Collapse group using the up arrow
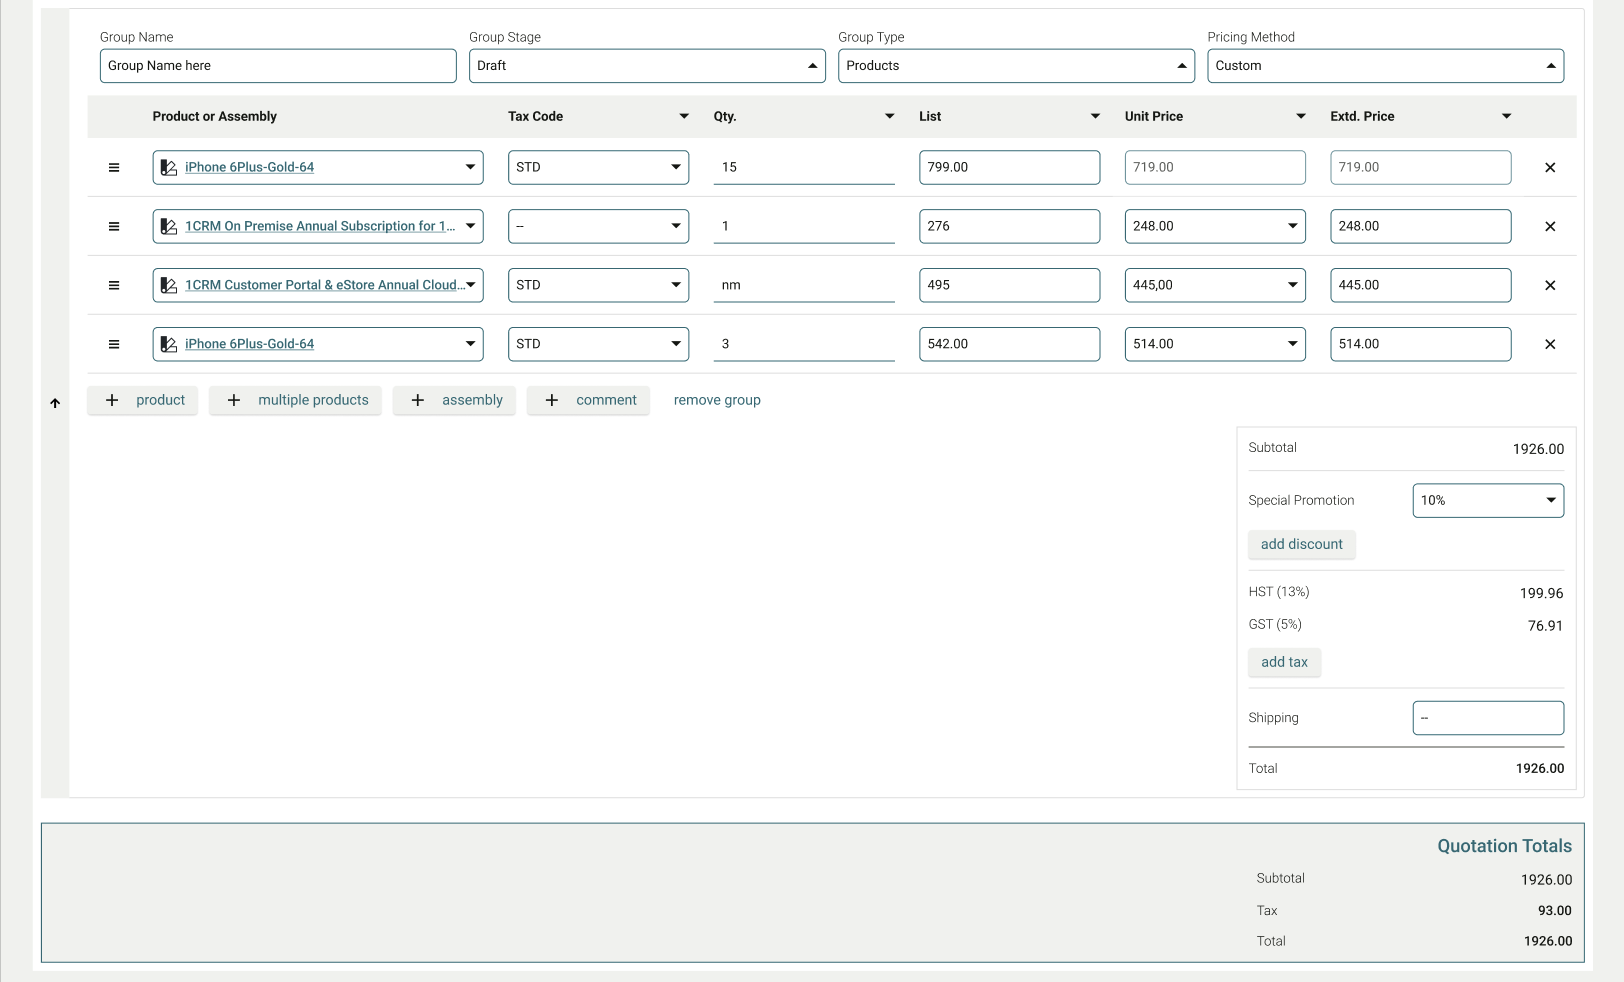The image size is (1624, 982). point(55,403)
